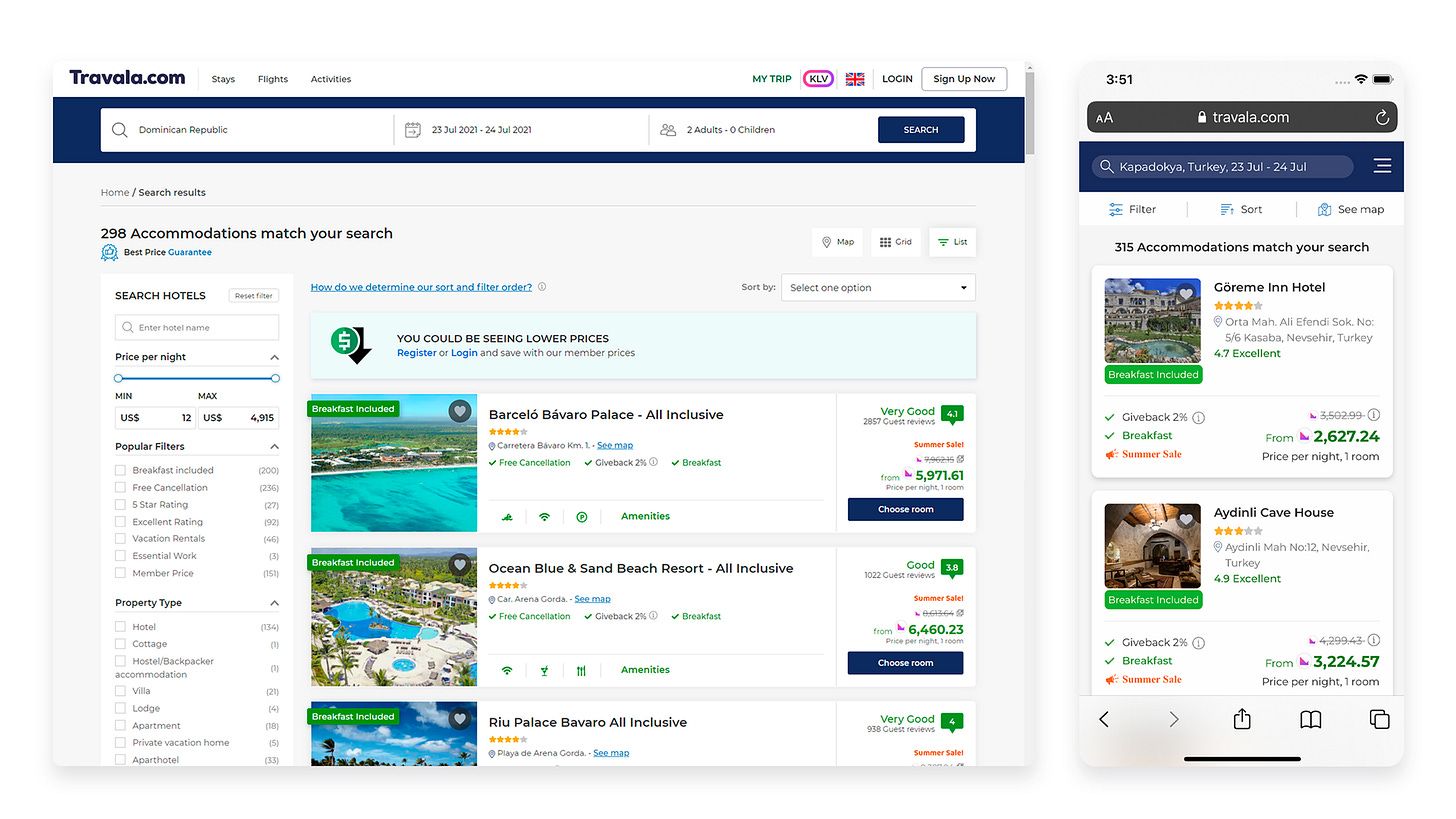Go back with mobile Safari back arrow
Image resolution: width=1456 pixels, height=819 pixels.
pos(1104,719)
